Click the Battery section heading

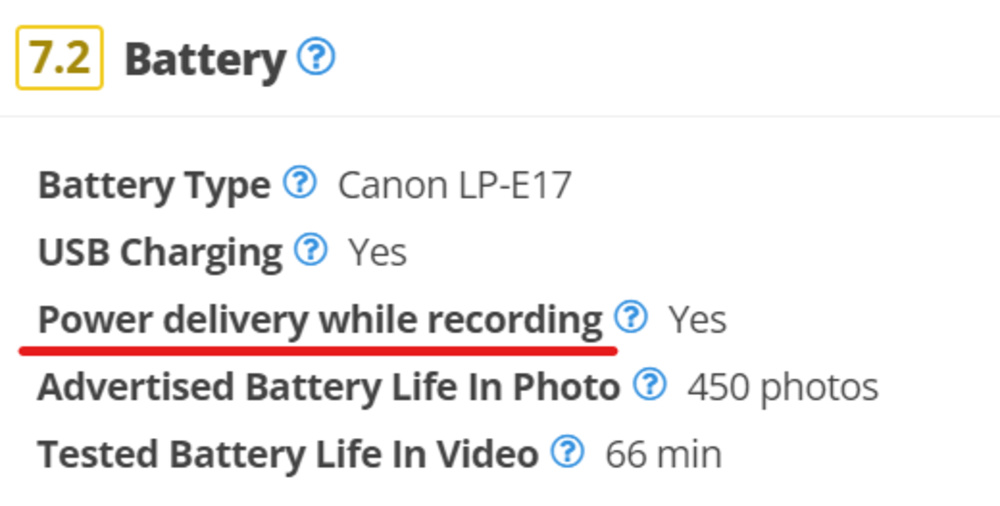coord(205,60)
